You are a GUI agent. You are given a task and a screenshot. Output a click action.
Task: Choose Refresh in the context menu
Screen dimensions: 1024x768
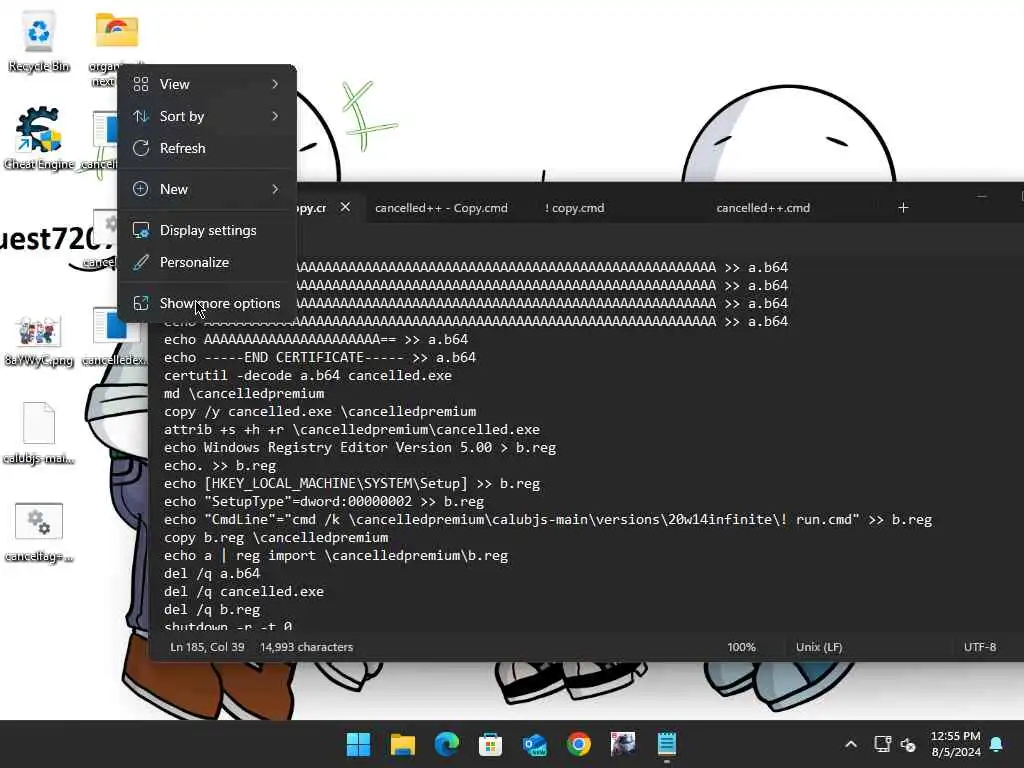[208, 148]
